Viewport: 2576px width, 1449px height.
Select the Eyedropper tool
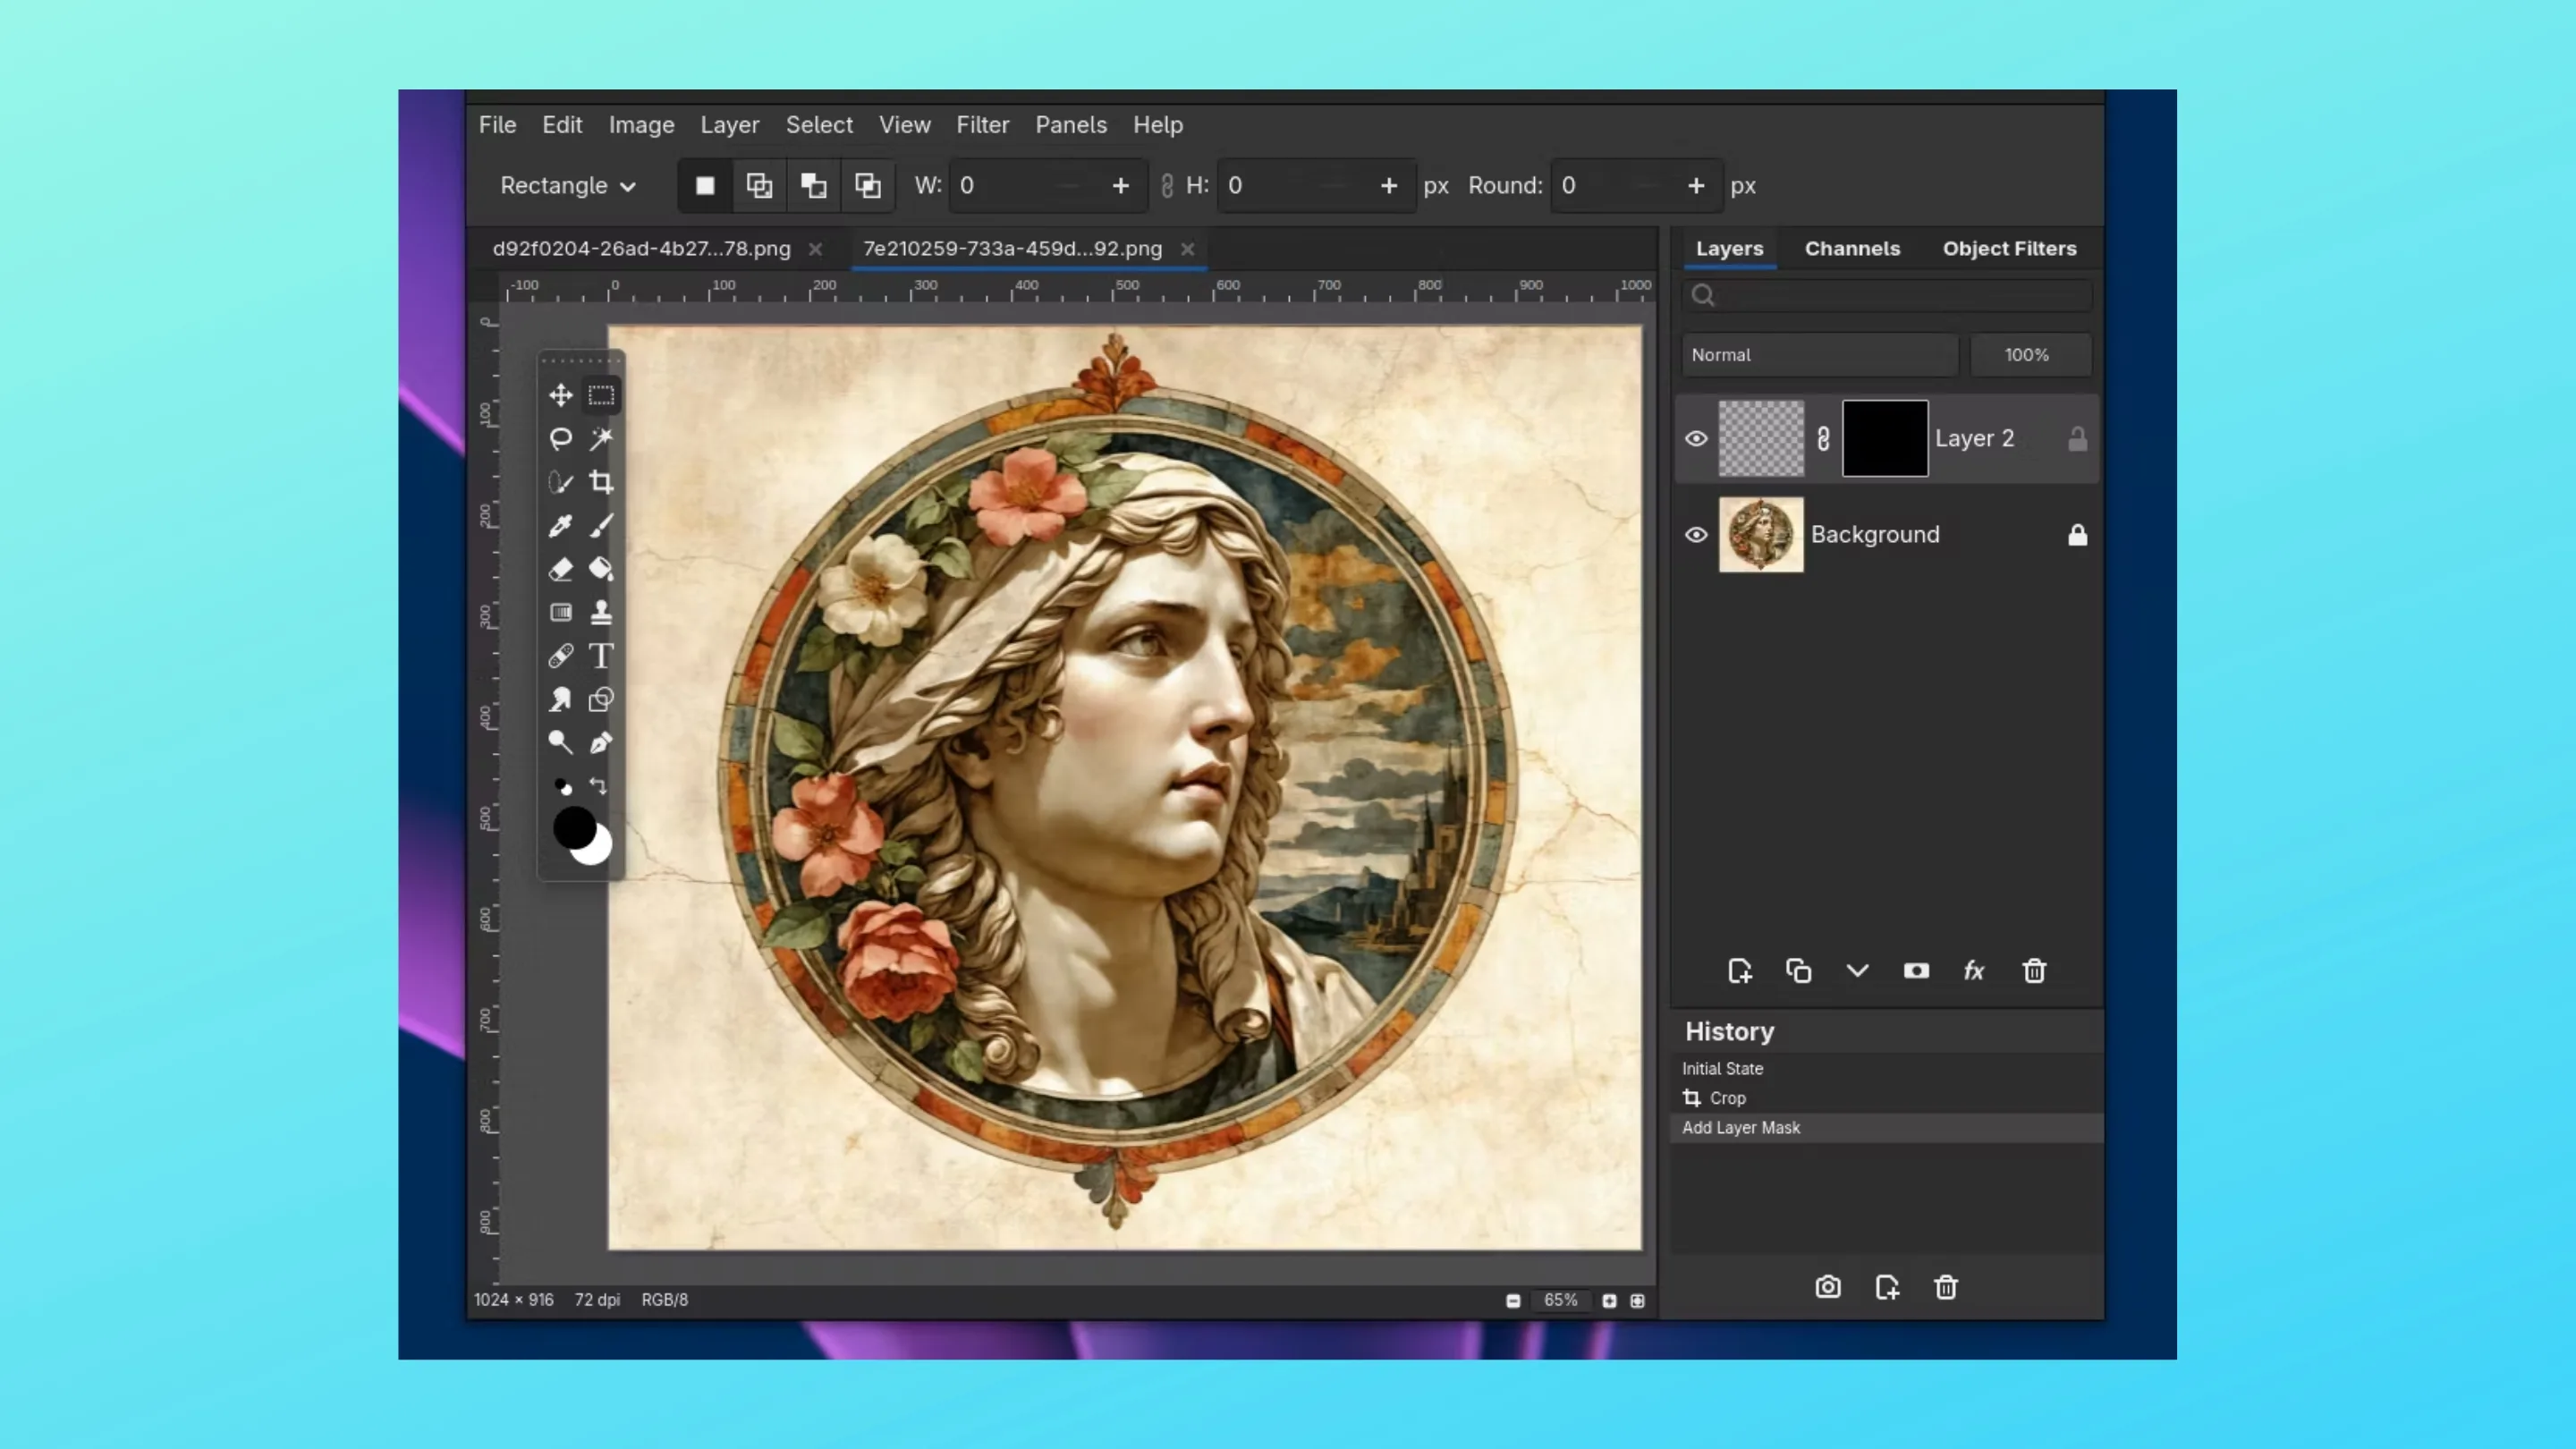coord(560,526)
